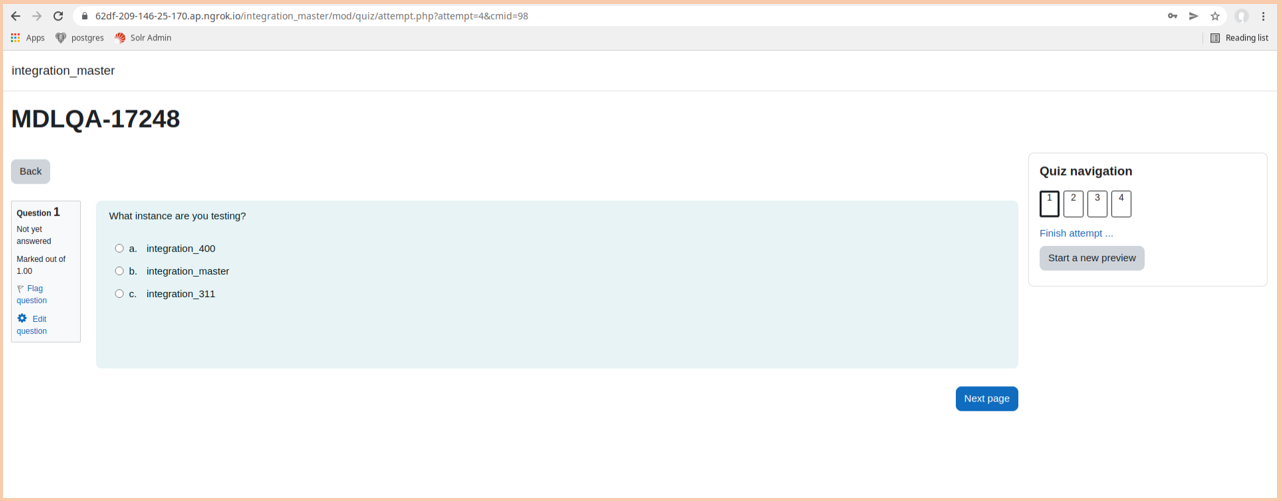Image resolution: width=1282 pixels, height=501 pixels.
Task: Open the Chrome three-dot menu
Action: tap(1263, 16)
